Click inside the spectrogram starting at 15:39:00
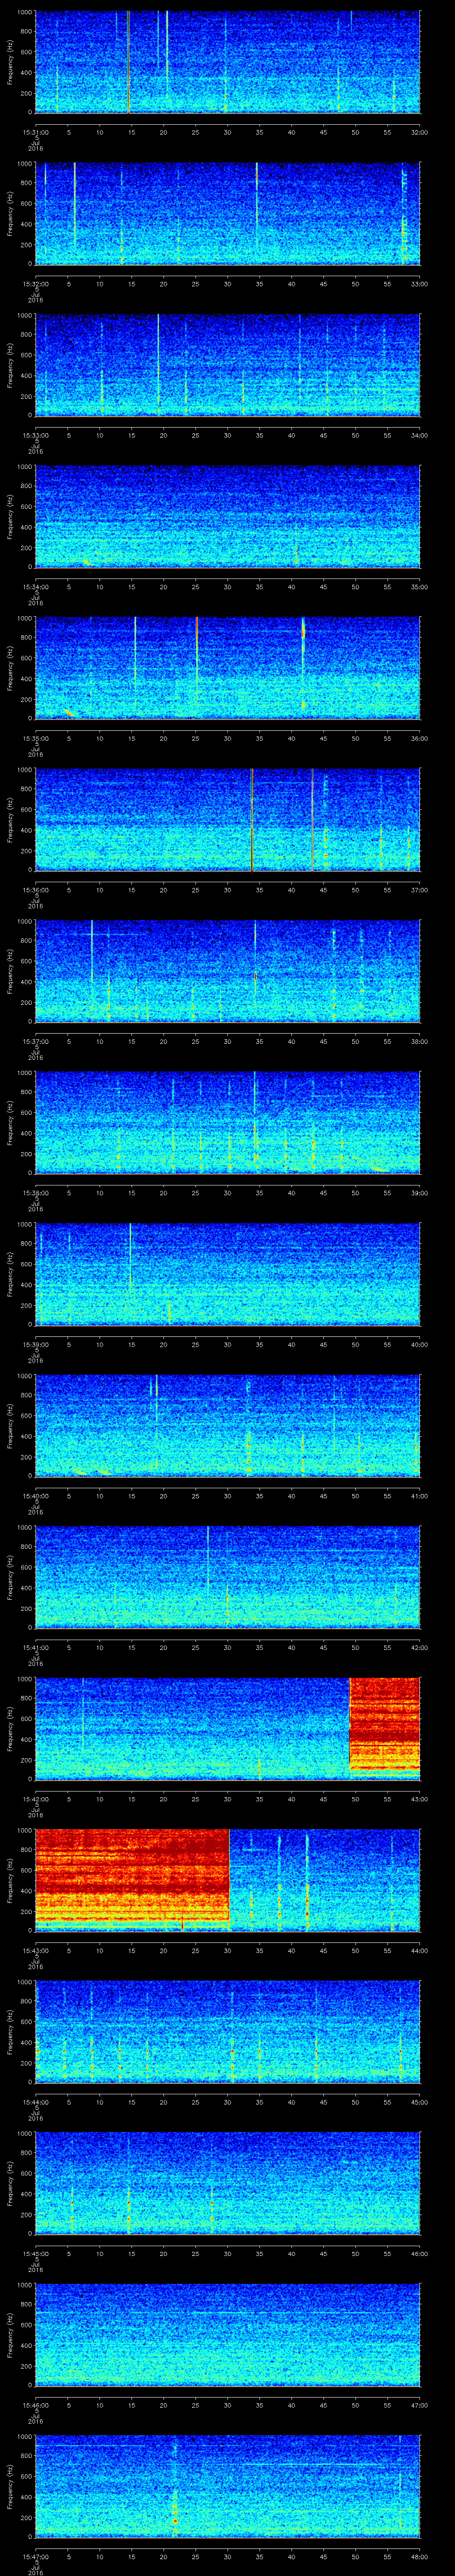 [227, 1273]
